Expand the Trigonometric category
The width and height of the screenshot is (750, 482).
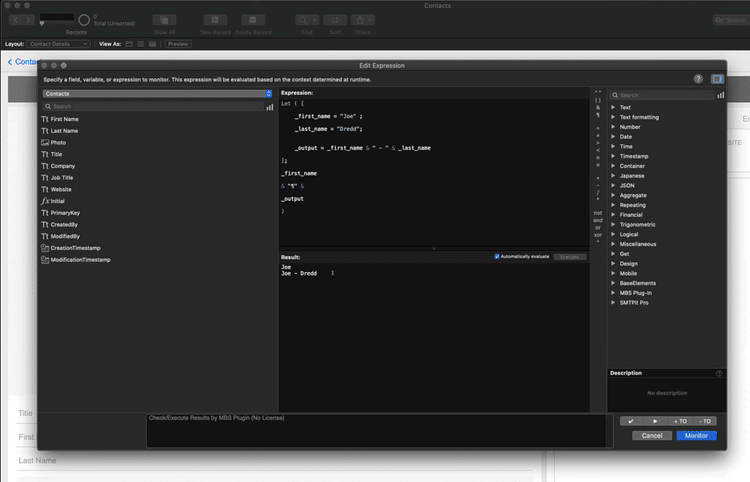[x=613, y=224]
